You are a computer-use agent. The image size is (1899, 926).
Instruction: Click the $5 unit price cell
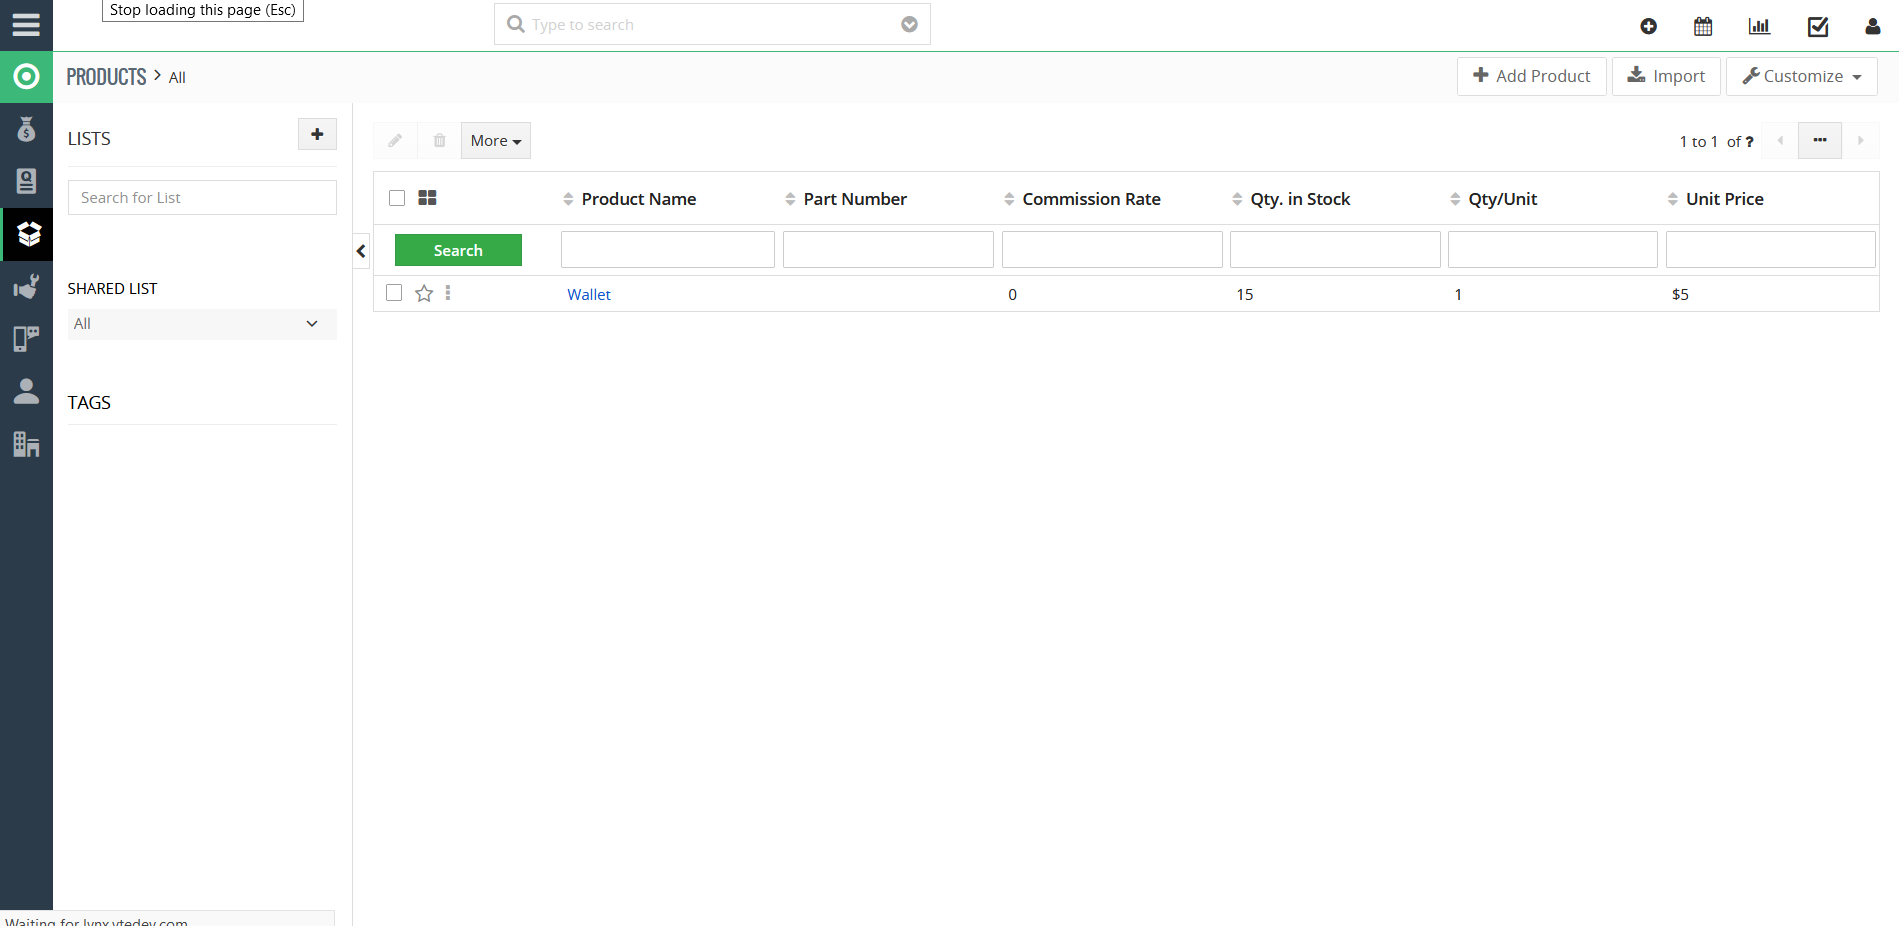(x=1680, y=294)
